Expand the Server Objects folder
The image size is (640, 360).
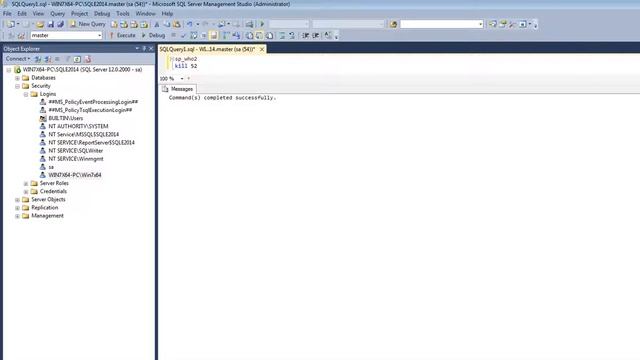(x=17, y=200)
